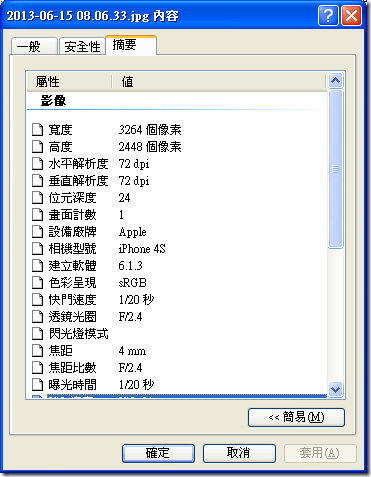
Task: Click the document icon beside 閃光燈模式
Action: coord(38,334)
